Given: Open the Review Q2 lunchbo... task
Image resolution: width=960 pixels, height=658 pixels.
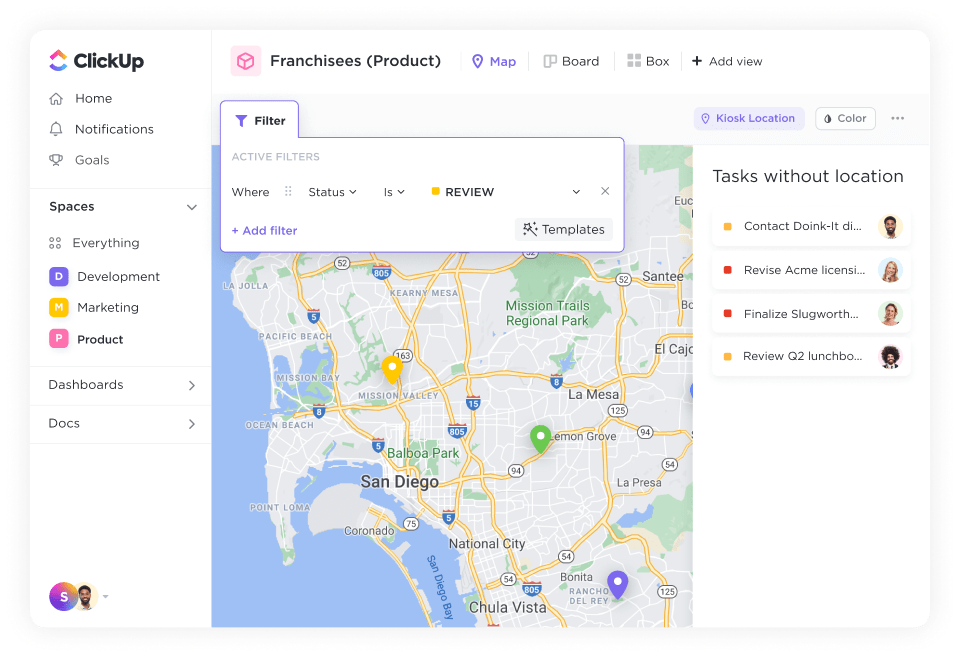Looking at the screenshot, I should point(811,356).
